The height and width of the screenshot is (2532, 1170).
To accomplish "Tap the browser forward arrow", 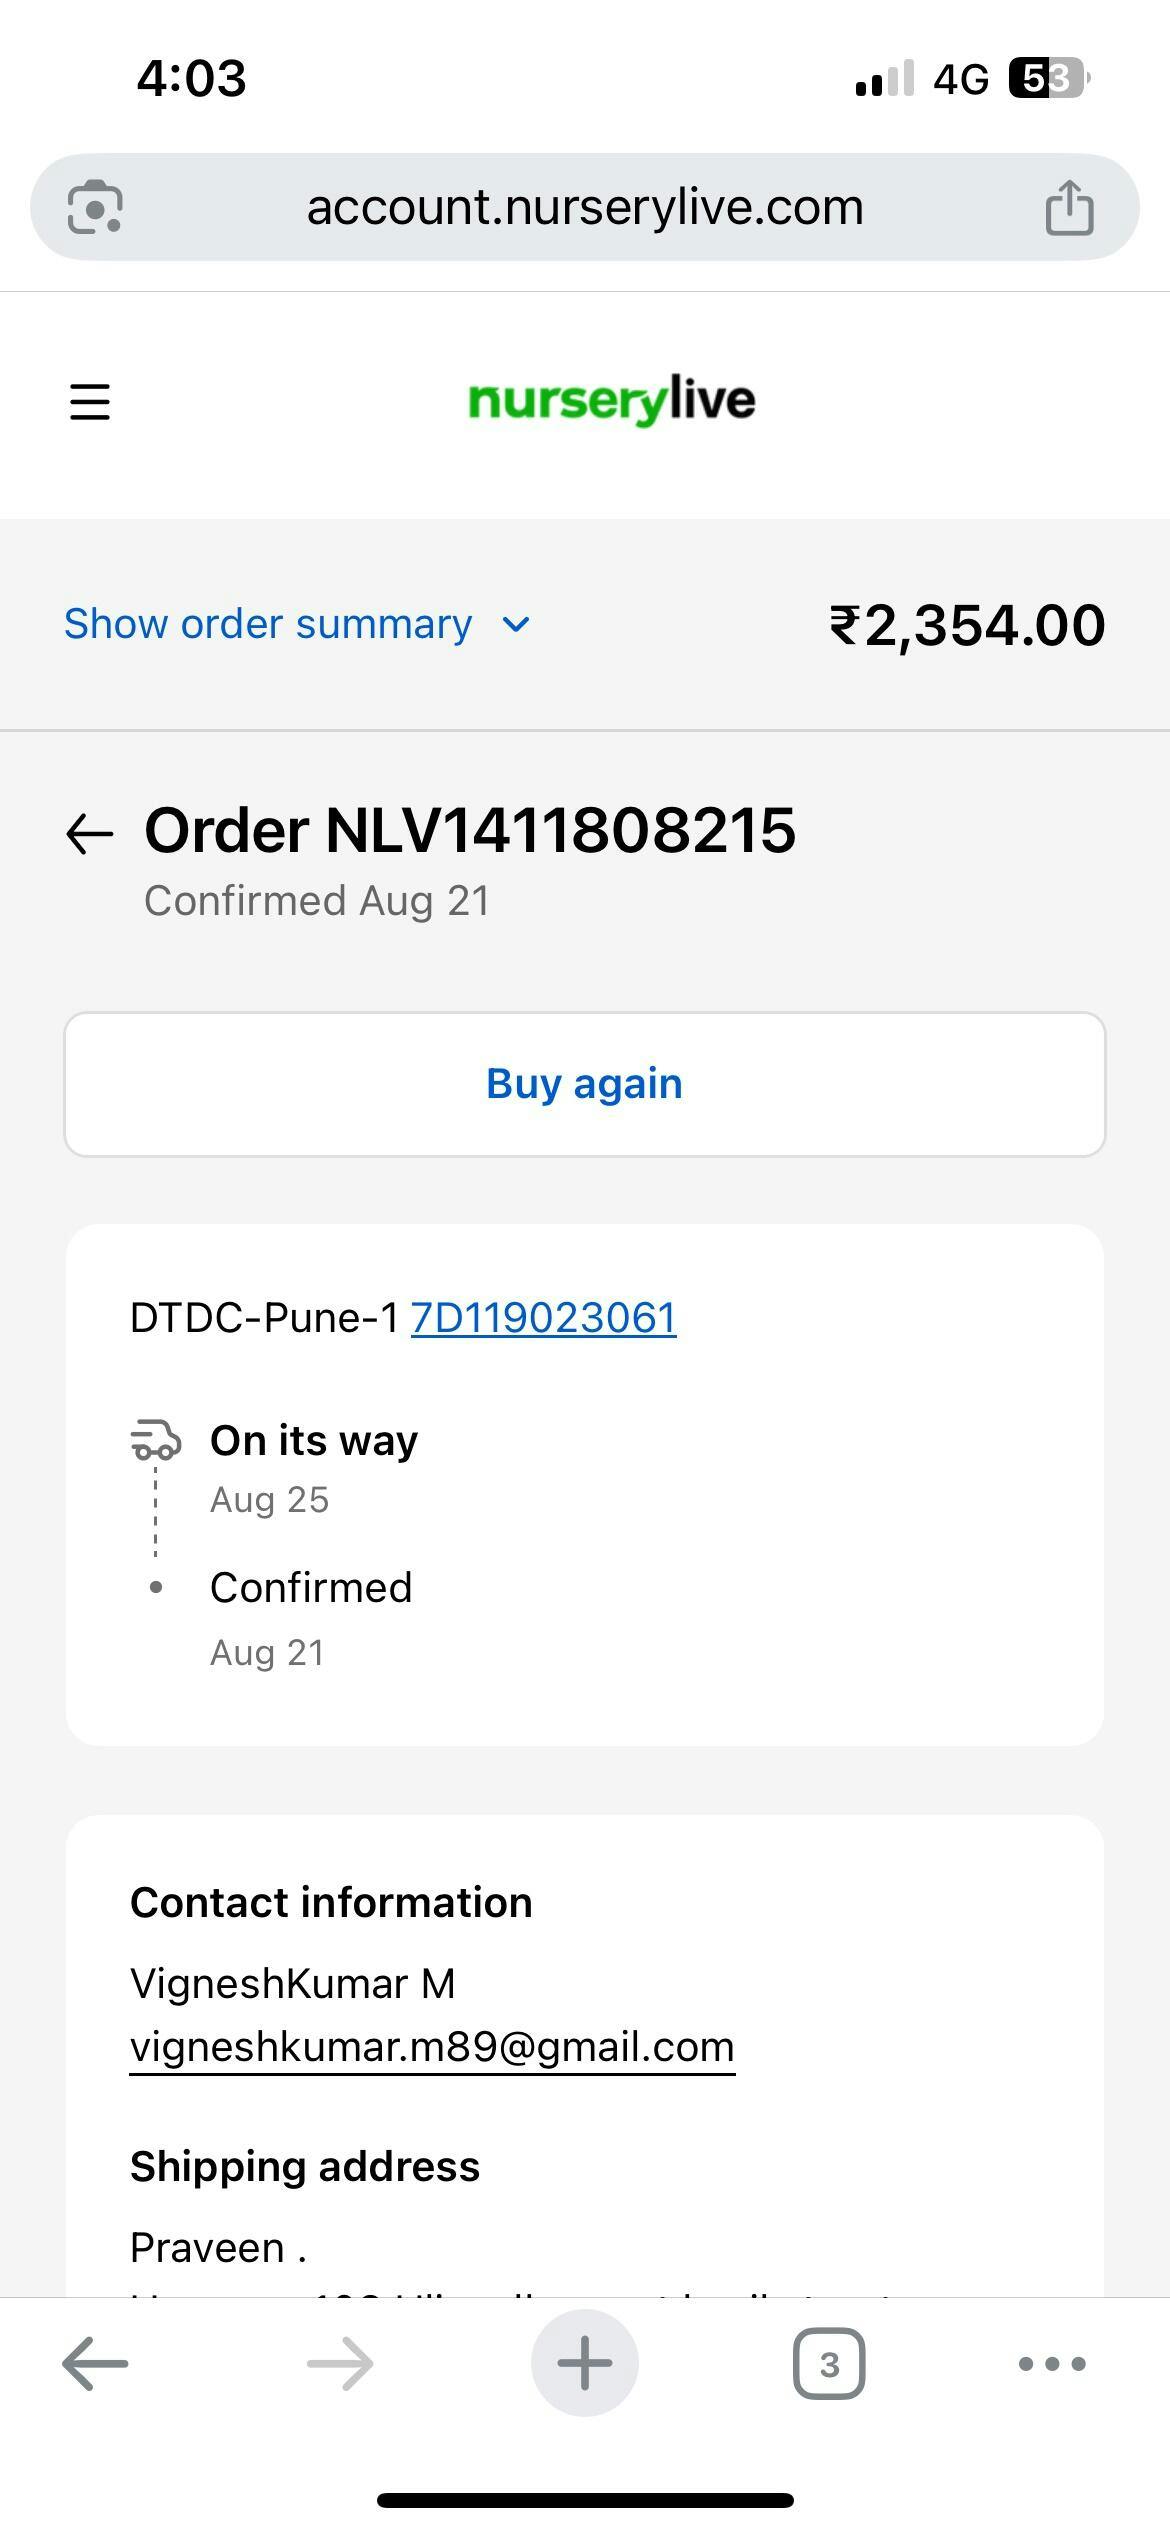I will click(340, 2364).
